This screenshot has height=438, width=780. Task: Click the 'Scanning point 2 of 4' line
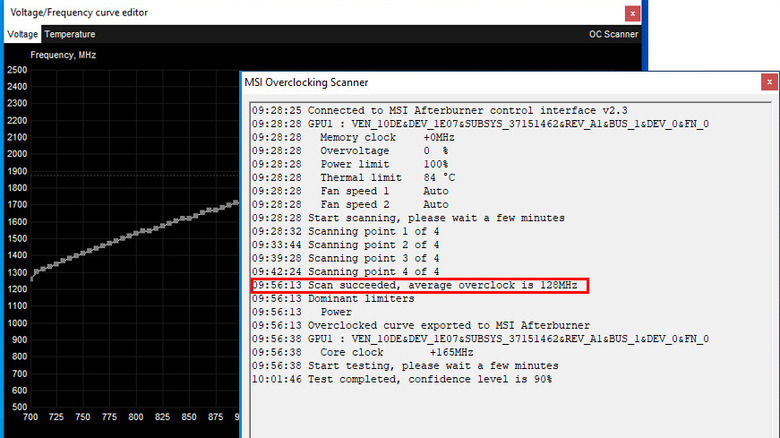tap(346, 245)
